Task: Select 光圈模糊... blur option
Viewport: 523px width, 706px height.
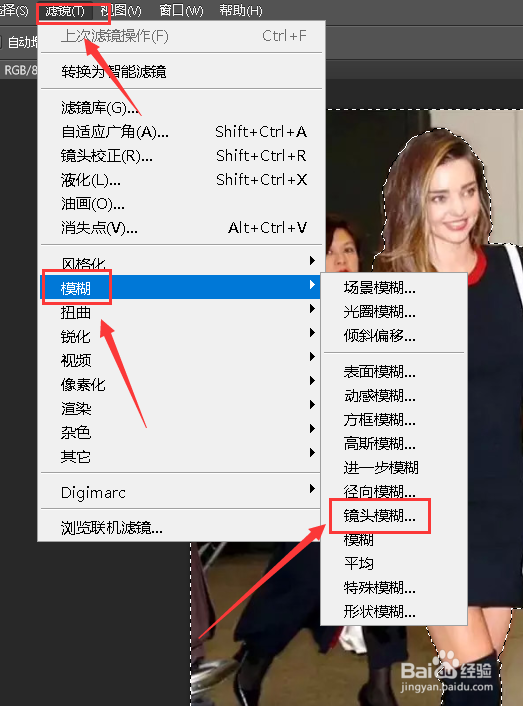Action: (394, 312)
